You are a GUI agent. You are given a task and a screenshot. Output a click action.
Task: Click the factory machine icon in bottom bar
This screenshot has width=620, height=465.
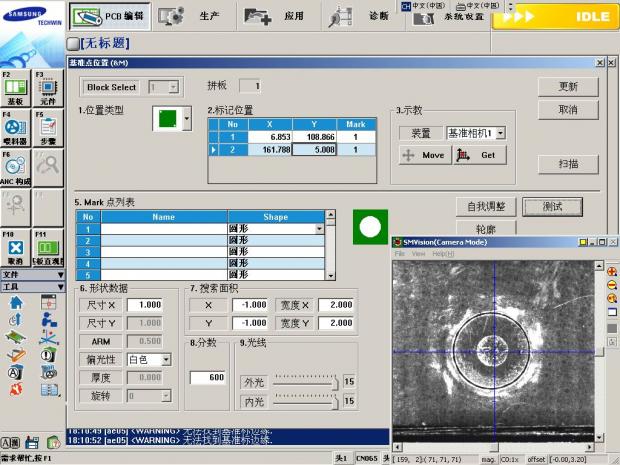(32, 442)
